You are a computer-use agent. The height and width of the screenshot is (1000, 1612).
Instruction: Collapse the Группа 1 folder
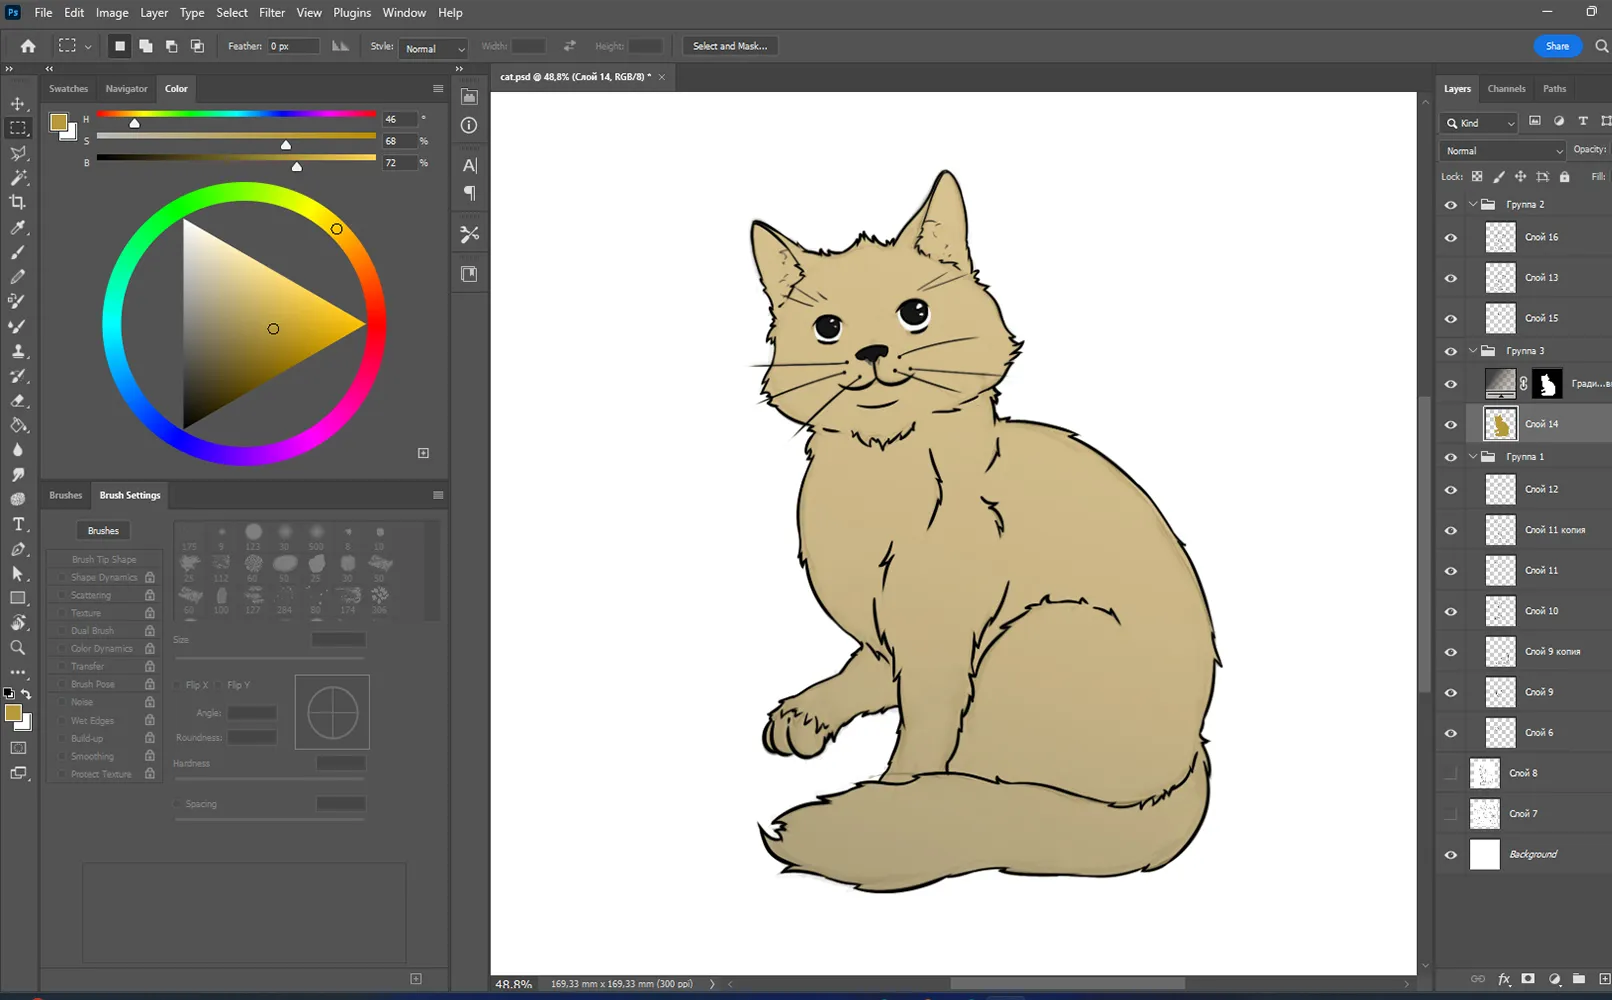(1473, 456)
